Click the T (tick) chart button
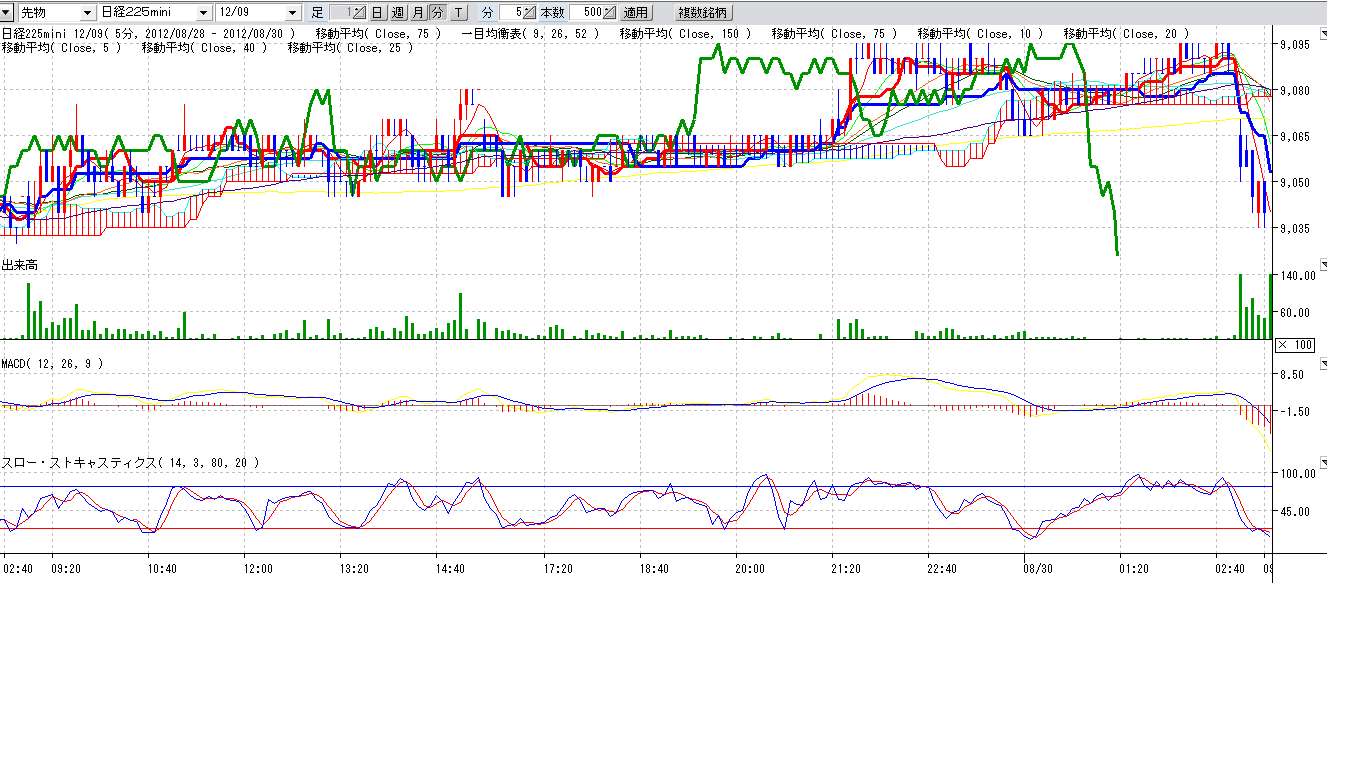 point(457,13)
